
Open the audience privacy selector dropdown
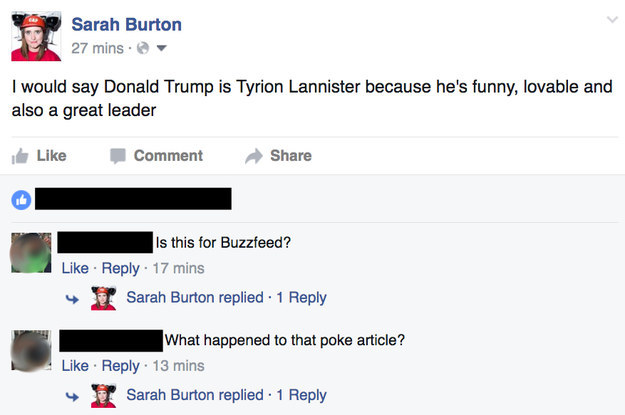(x=159, y=47)
